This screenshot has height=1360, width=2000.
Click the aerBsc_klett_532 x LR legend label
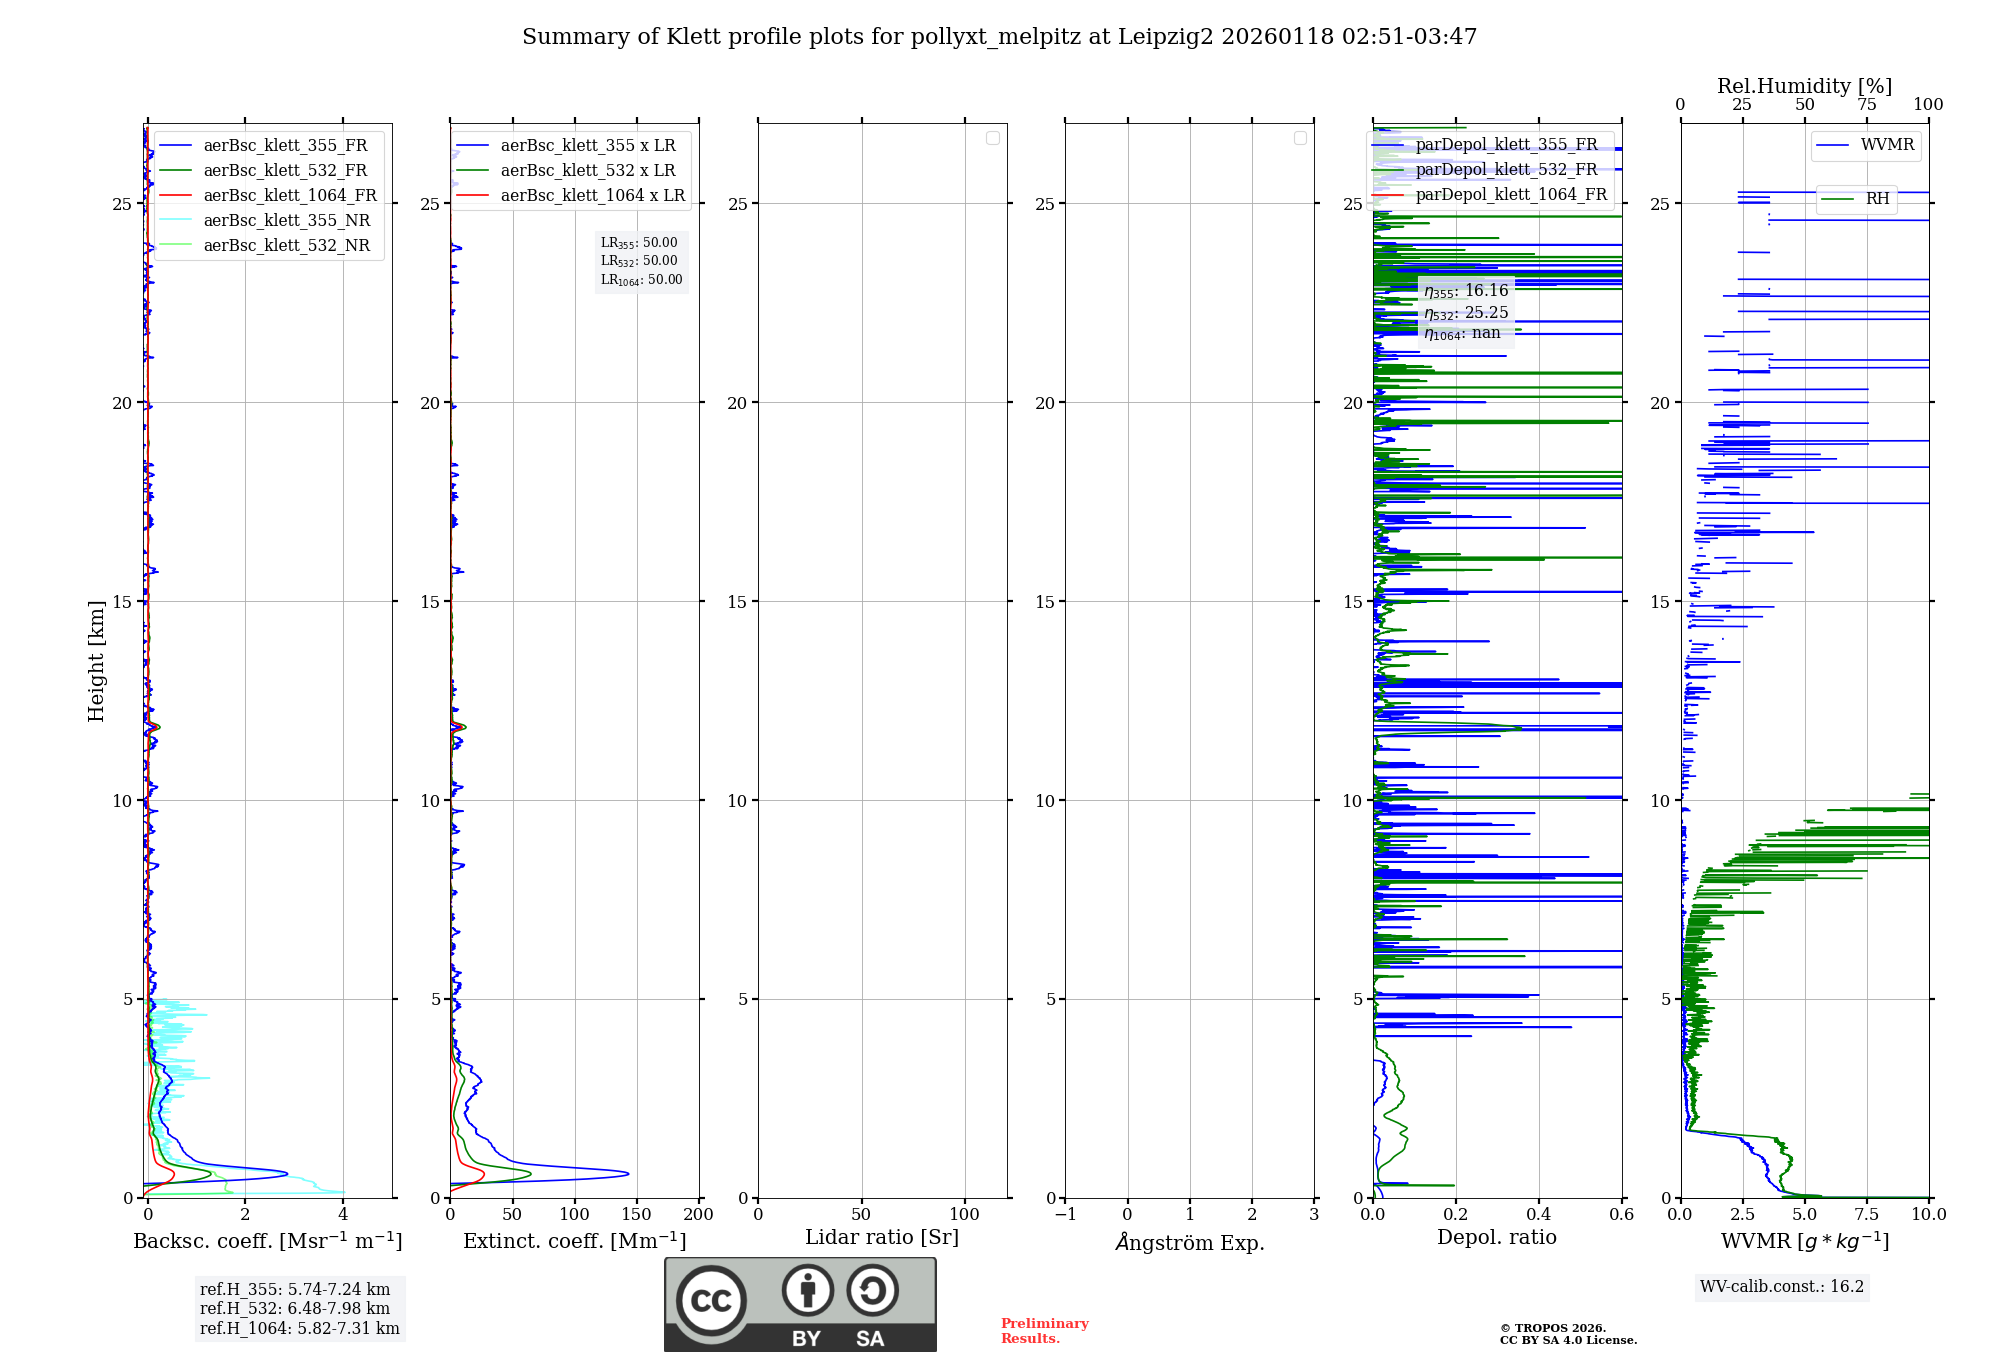pyautogui.click(x=588, y=171)
